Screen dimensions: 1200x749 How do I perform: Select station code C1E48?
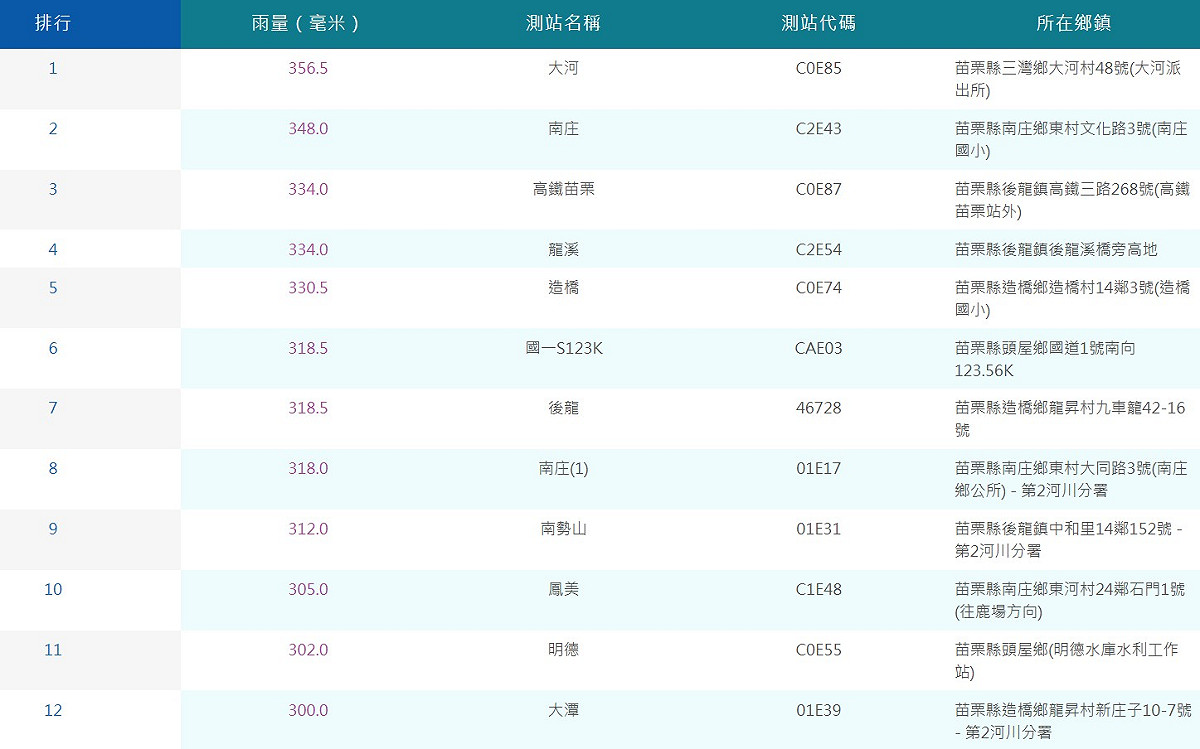[x=819, y=590]
